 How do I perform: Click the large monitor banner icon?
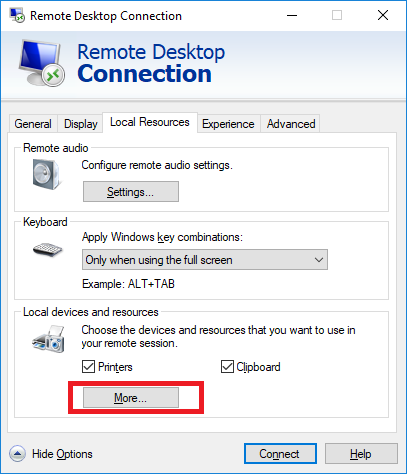click(41, 63)
